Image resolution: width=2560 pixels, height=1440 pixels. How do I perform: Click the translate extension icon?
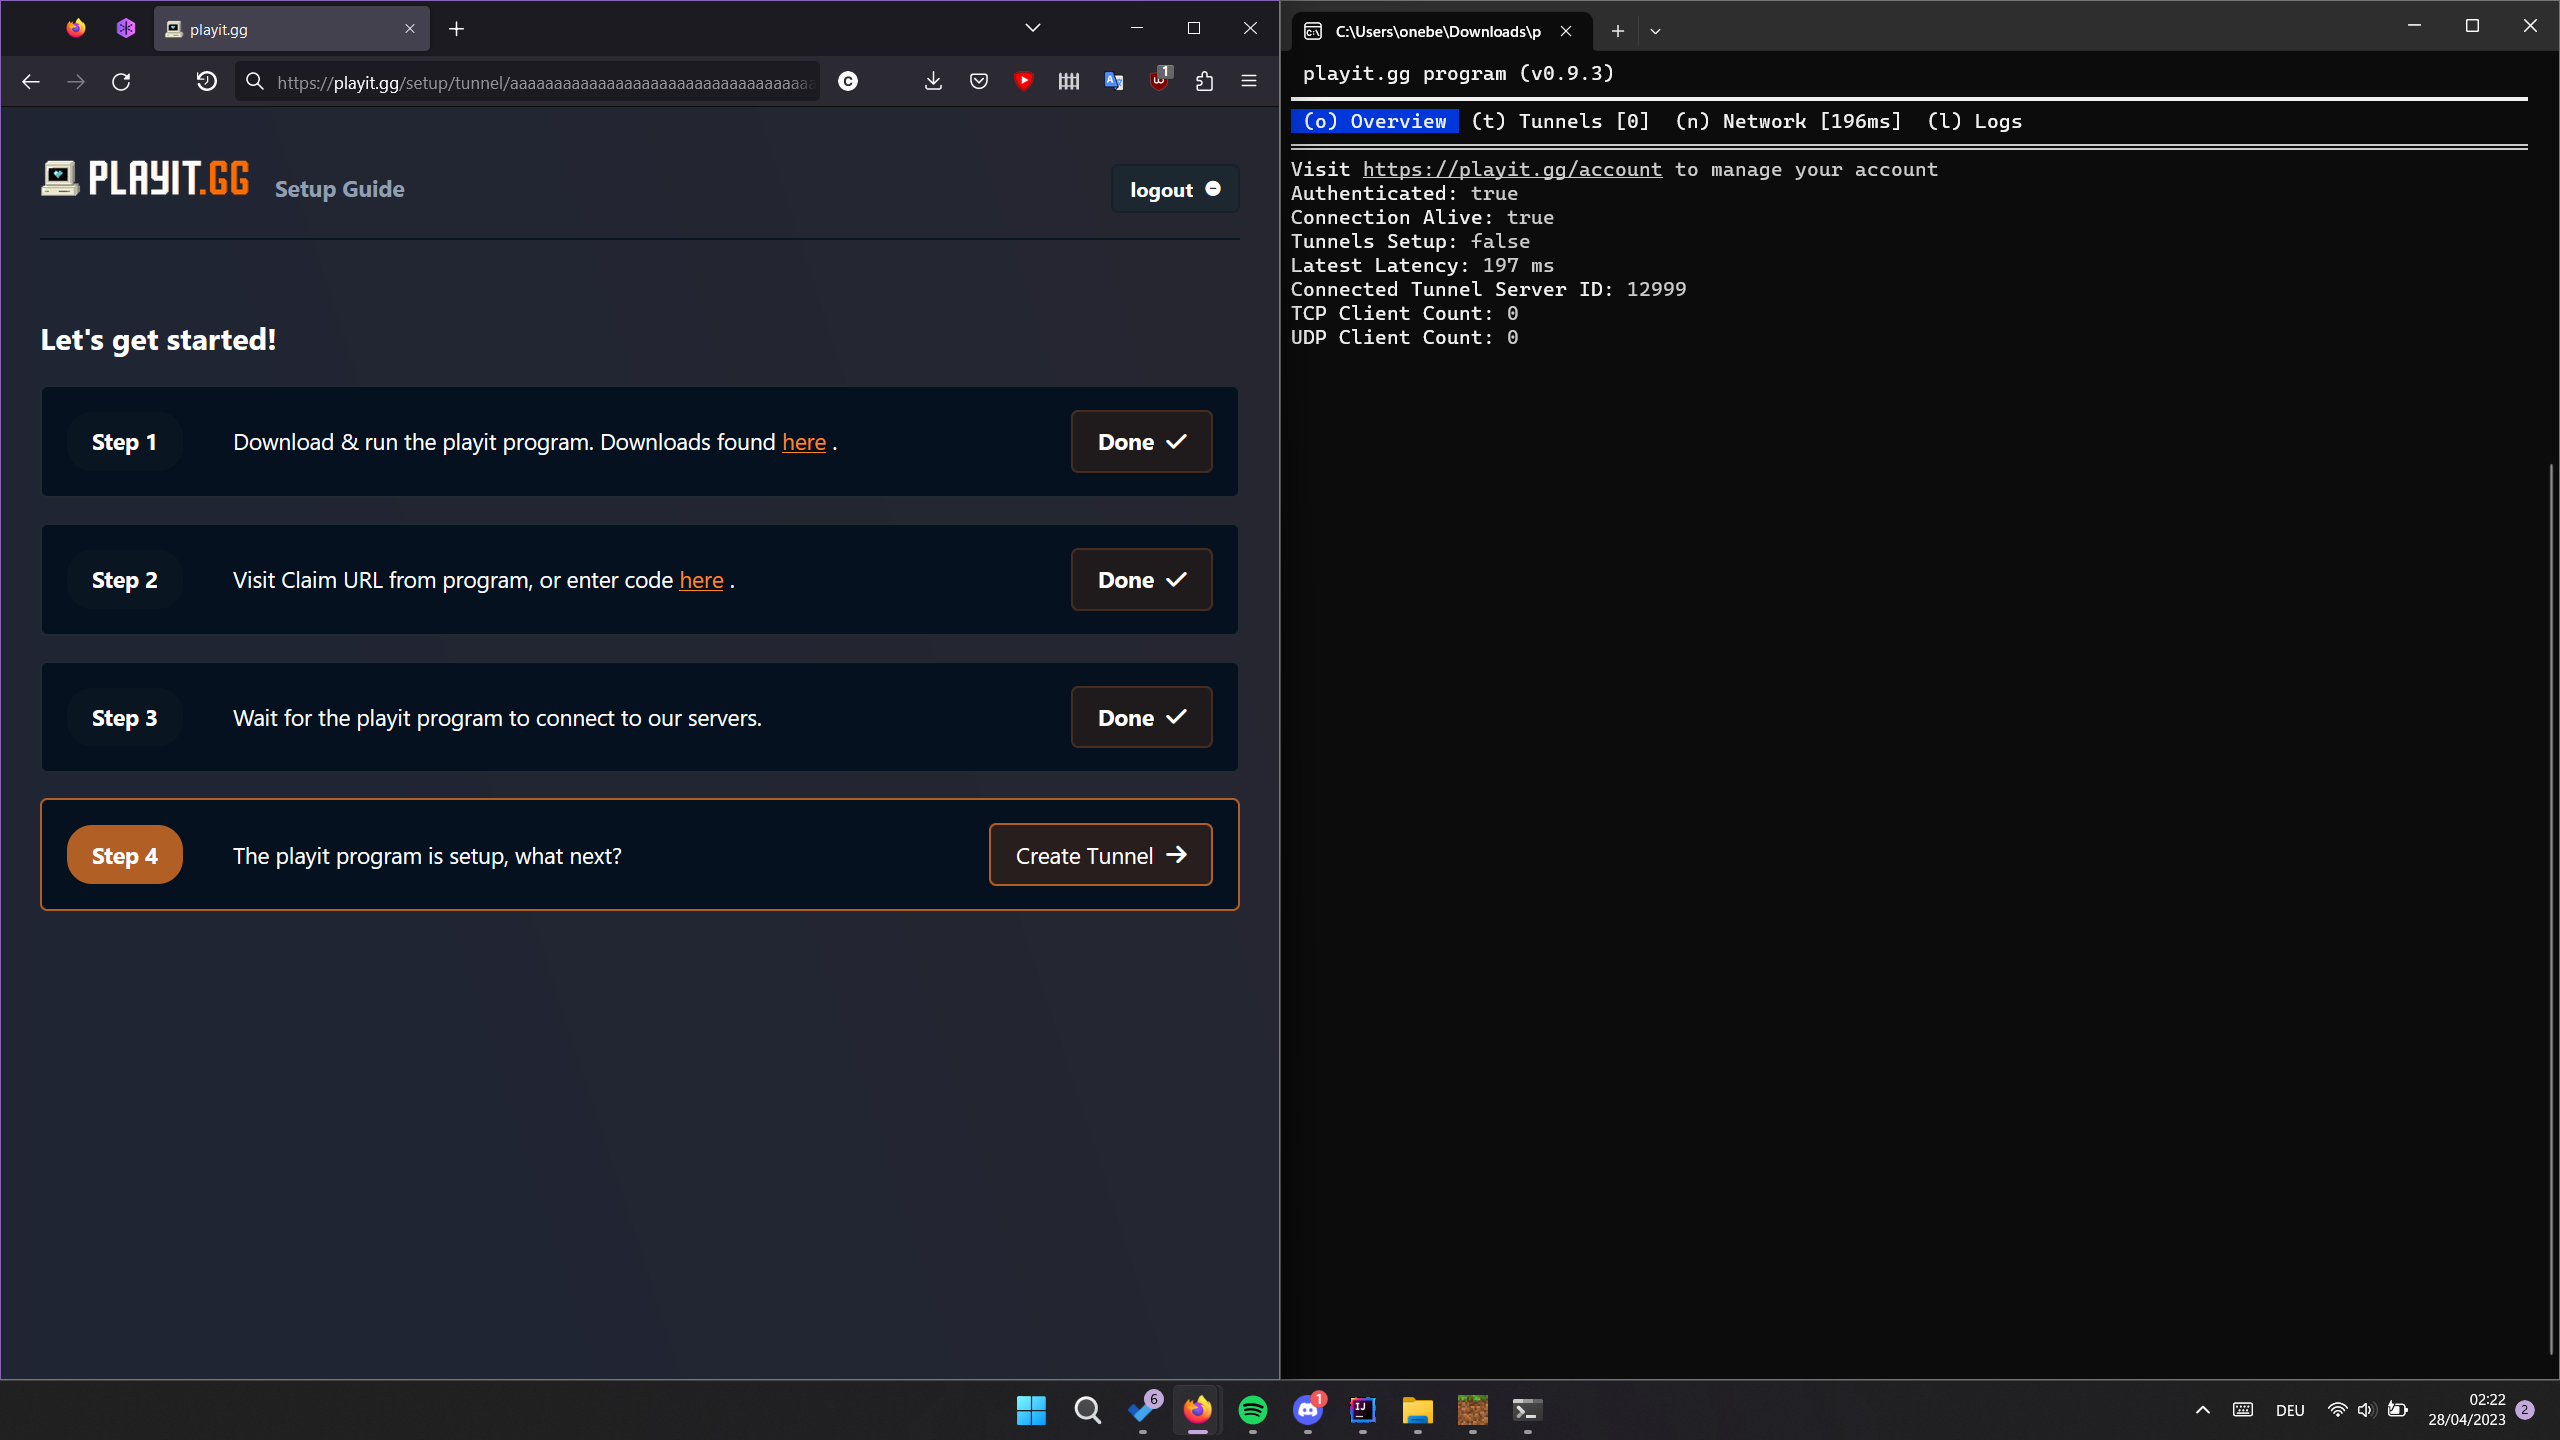(x=1113, y=81)
